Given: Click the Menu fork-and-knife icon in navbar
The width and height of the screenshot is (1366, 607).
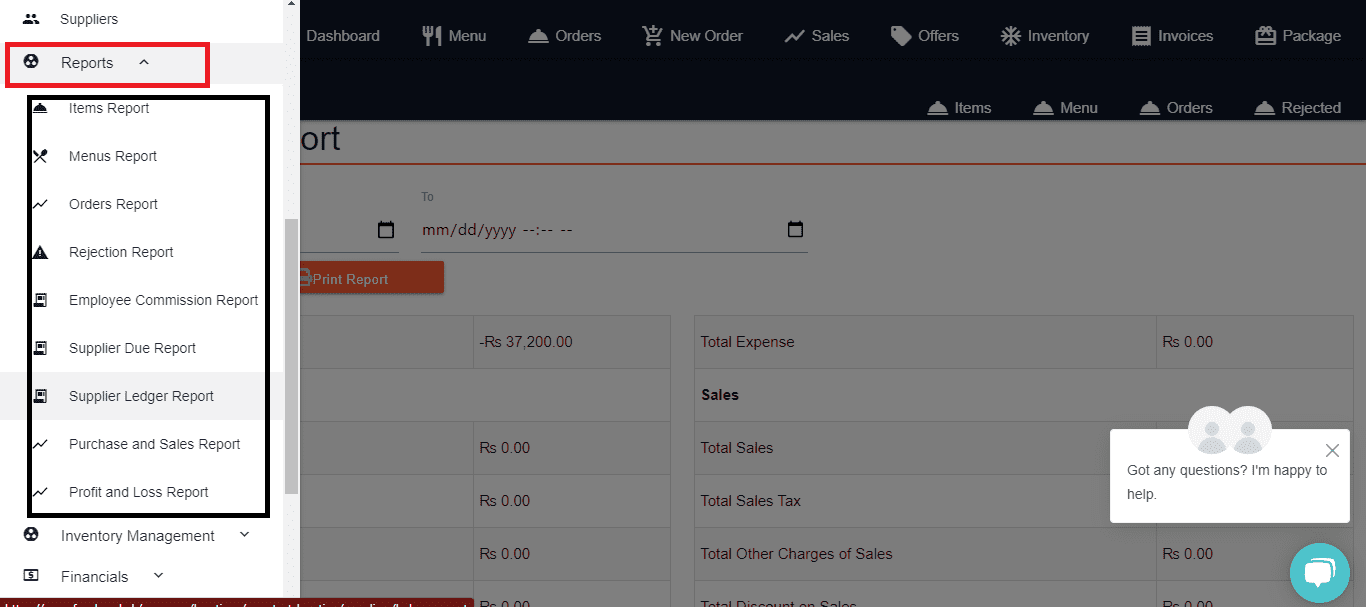Looking at the screenshot, I should [432, 36].
